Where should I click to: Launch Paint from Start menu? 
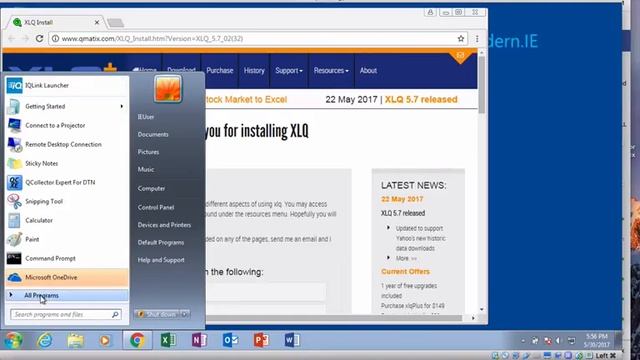[x=67, y=239]
